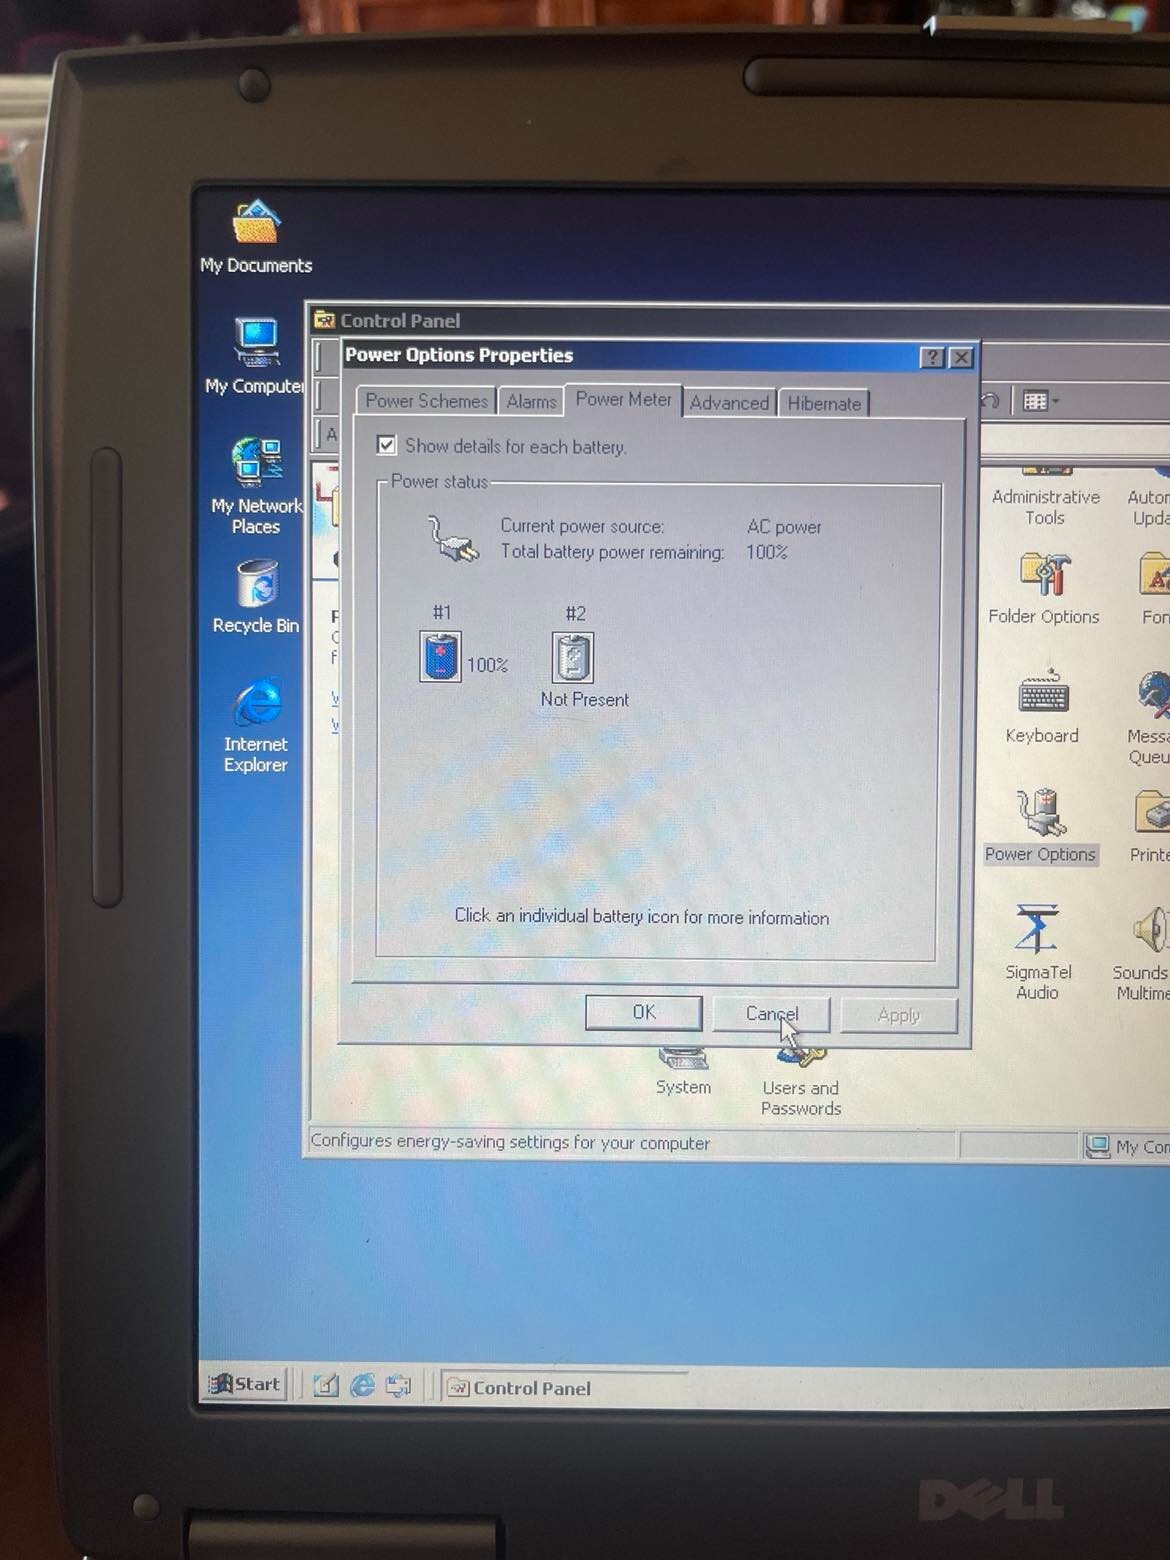Open Users and Passwords item
The image size is (1170, 1560).
pos(801,1082)
